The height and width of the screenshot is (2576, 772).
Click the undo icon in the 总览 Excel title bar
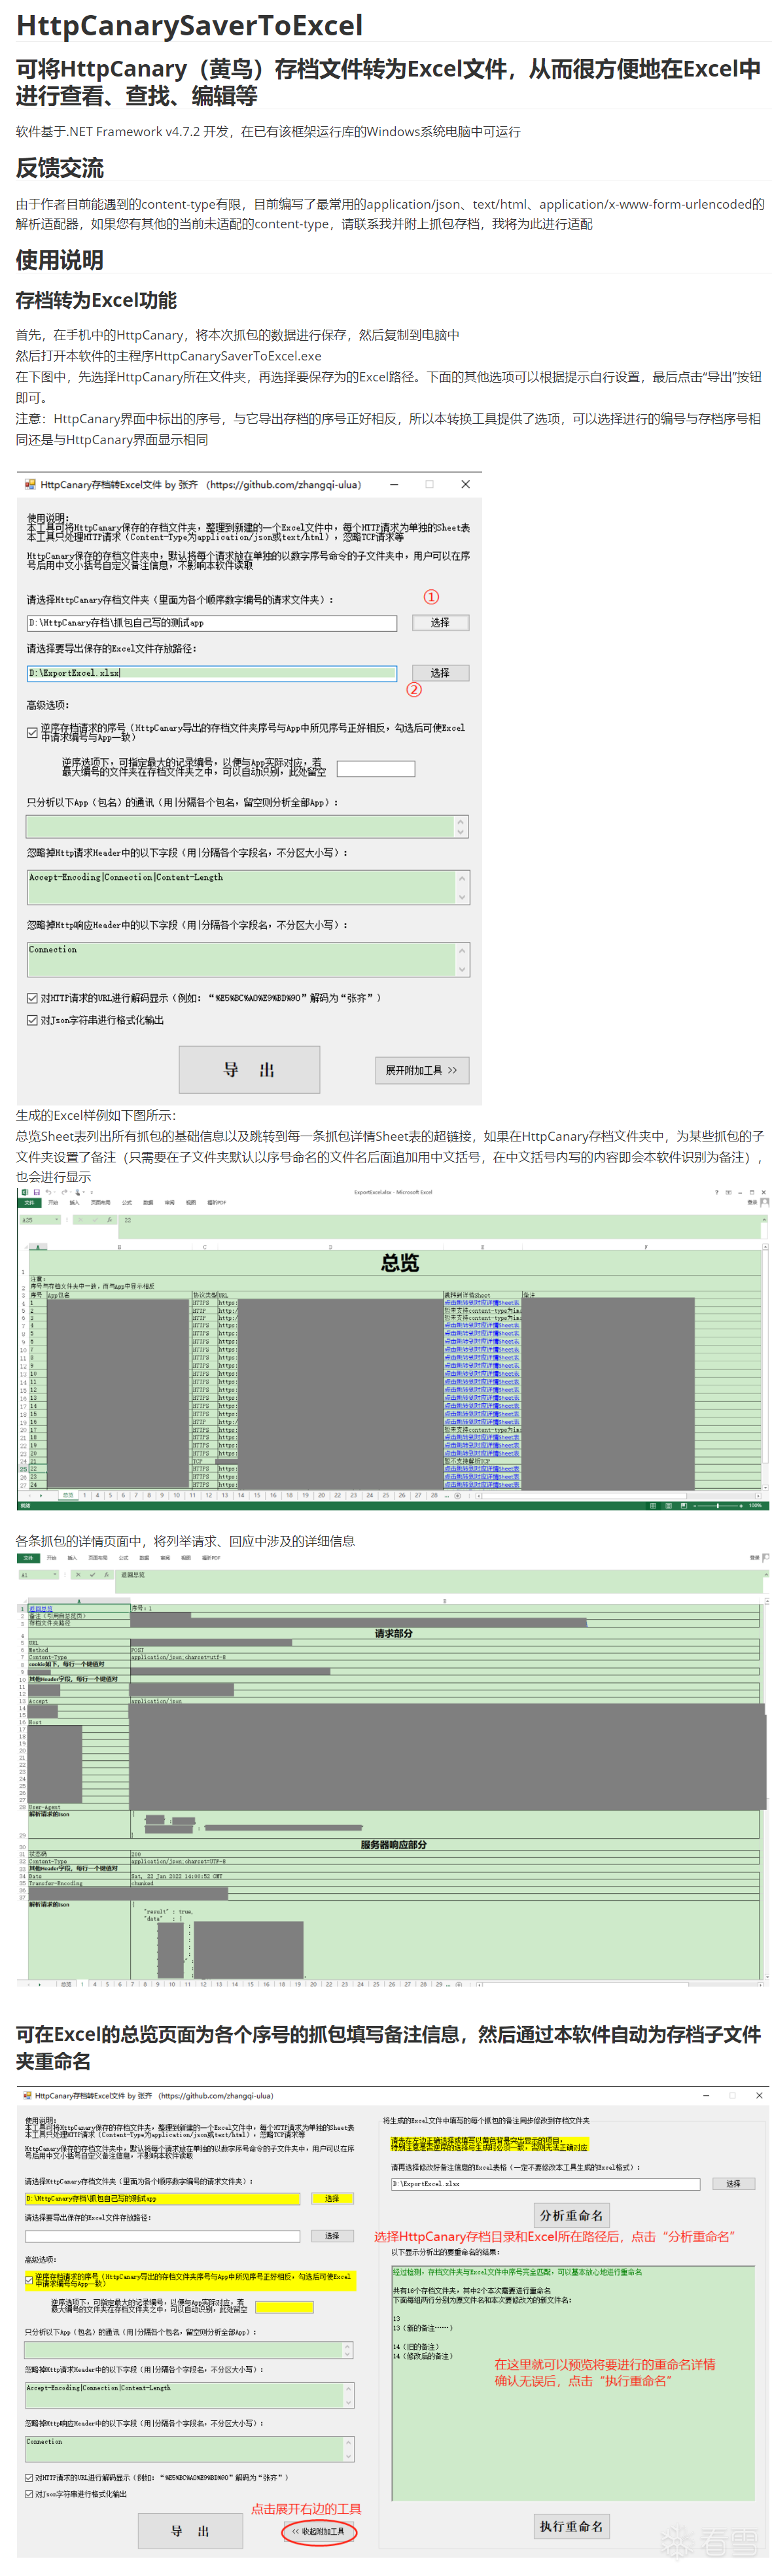tap(48, 1192)
